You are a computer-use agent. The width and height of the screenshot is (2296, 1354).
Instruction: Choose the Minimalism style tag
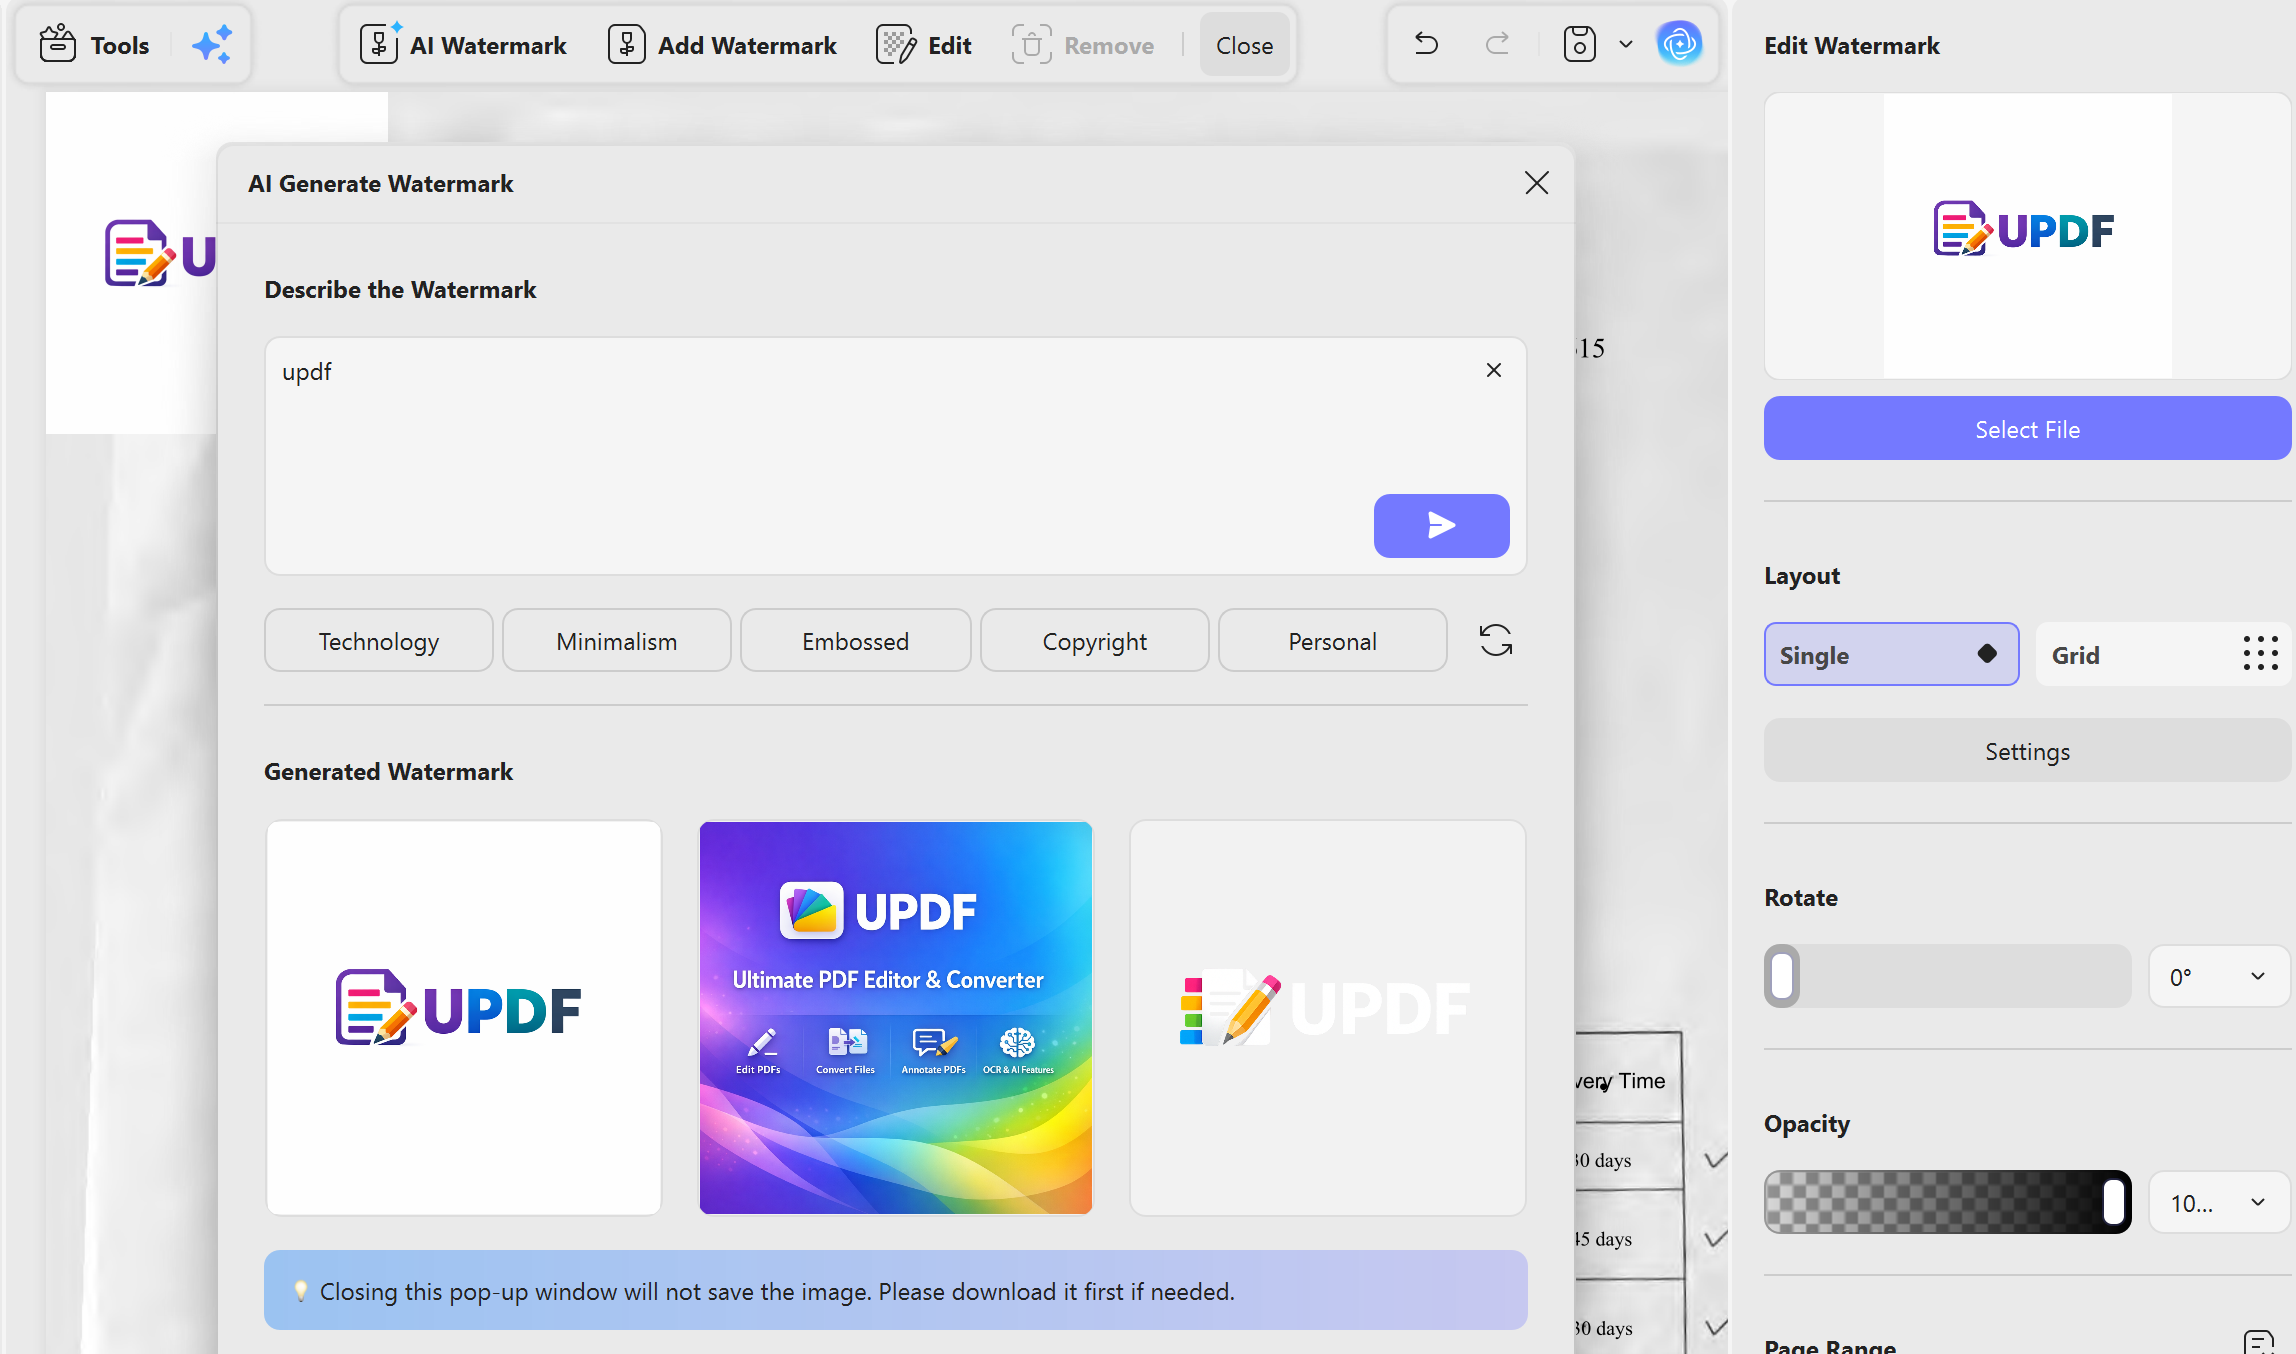pyautogui.click(x=616, y=641)
